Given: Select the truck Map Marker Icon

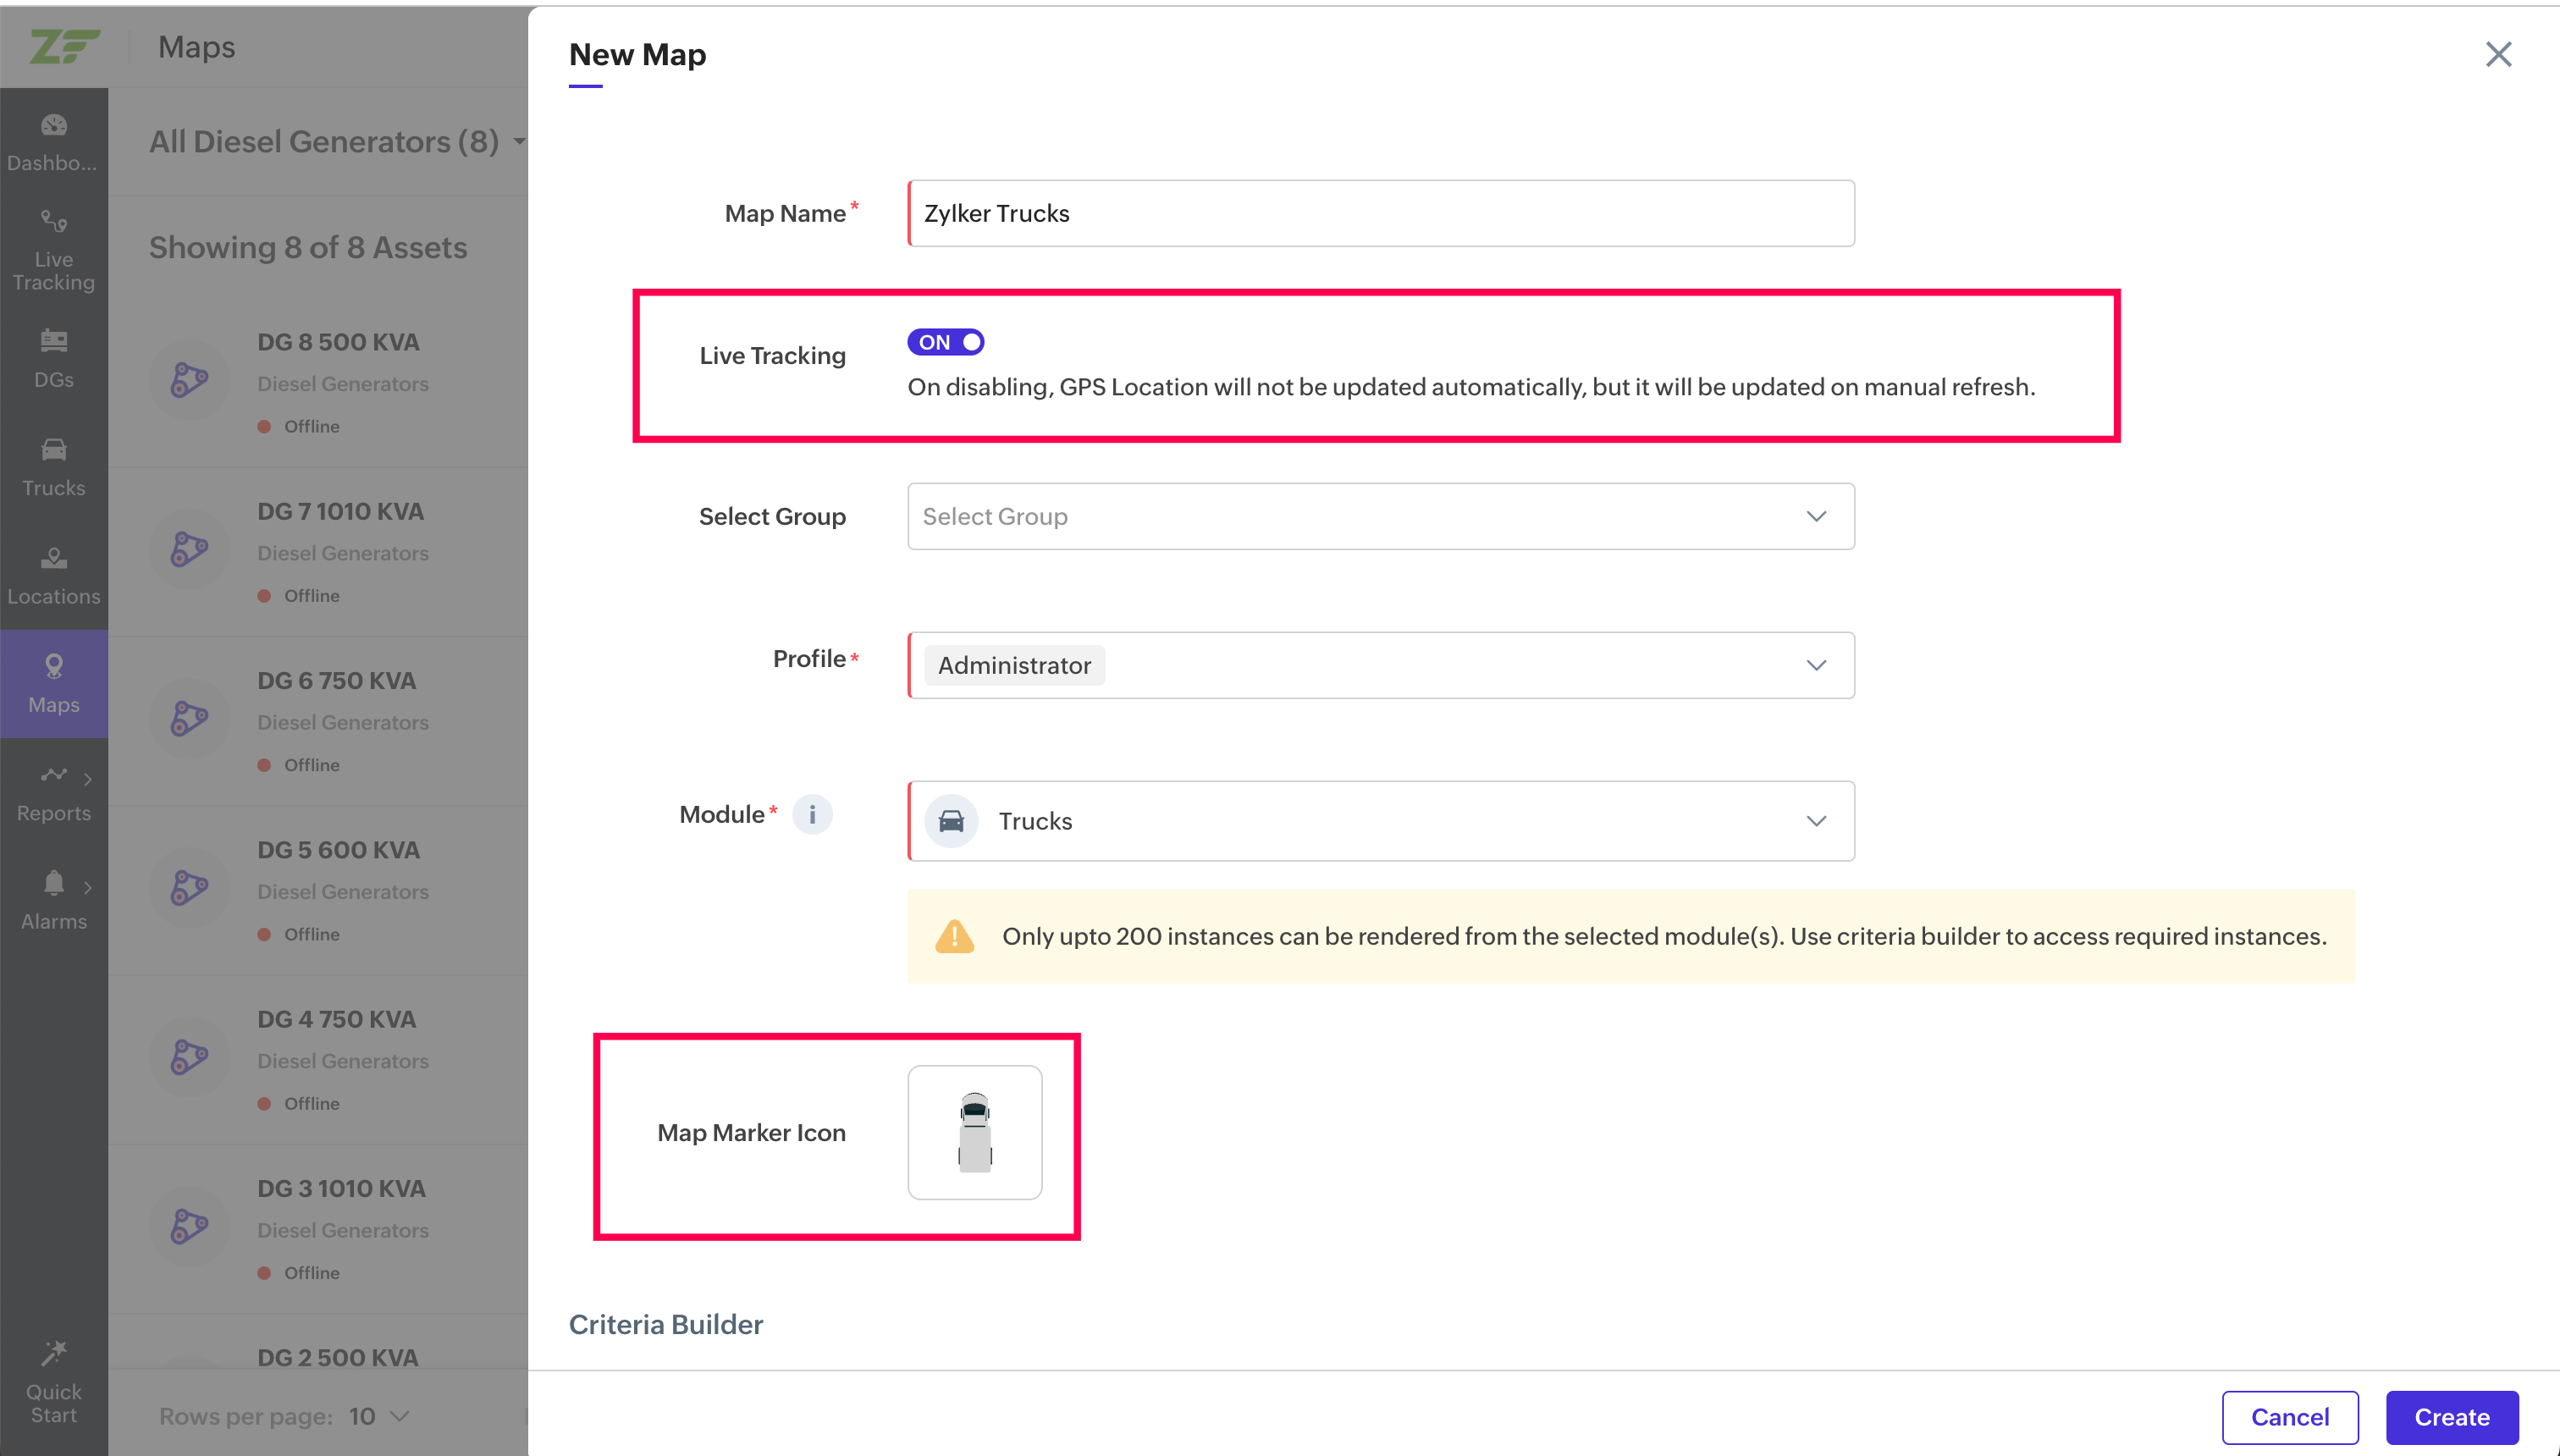Looking at the screenshot, I should pos(974,1132).
